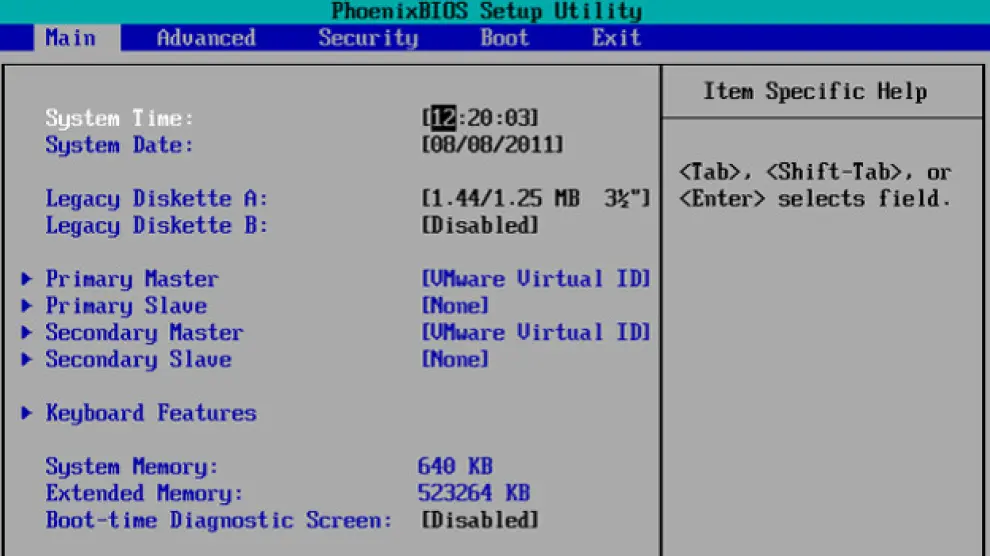
Task: Open the Primary Master VMware Virtual ID value
Action: (536, 279)
